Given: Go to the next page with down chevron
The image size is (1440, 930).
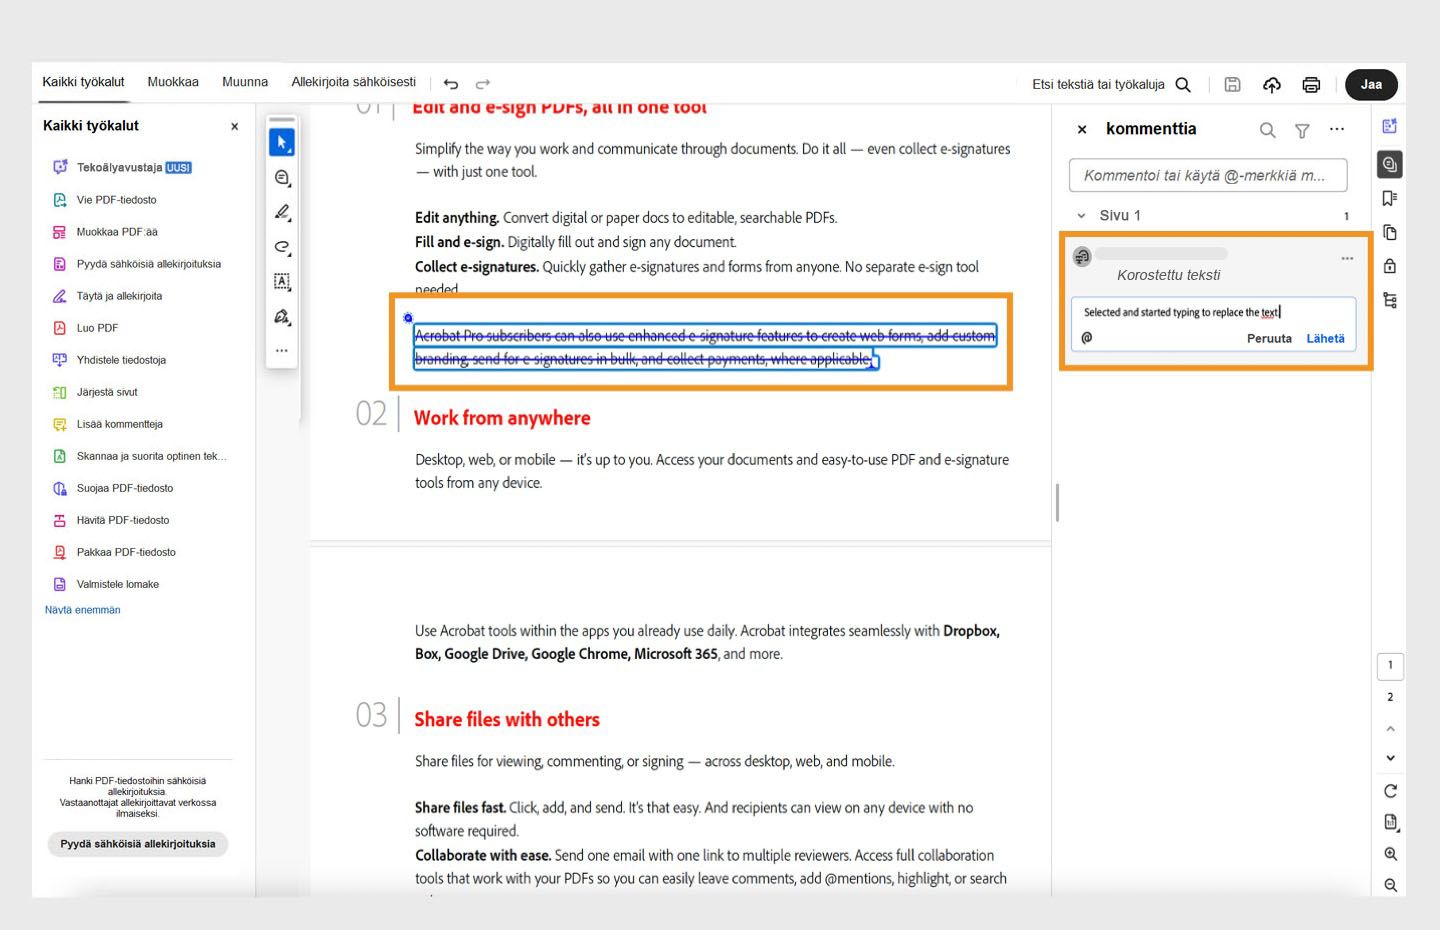Looking at the screenshot, I should click(1390, 758).
